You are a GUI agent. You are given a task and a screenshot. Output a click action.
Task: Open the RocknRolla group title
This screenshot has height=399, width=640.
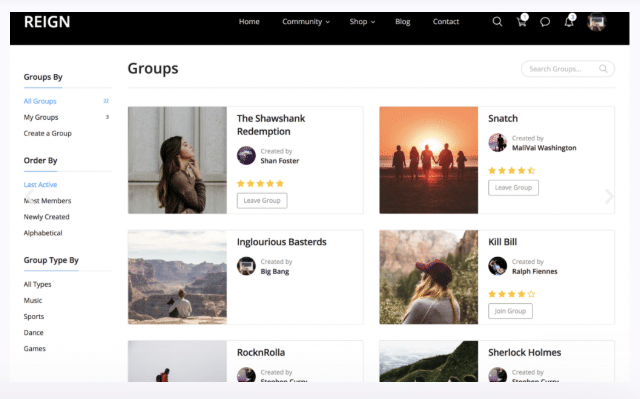coord(261,352)
